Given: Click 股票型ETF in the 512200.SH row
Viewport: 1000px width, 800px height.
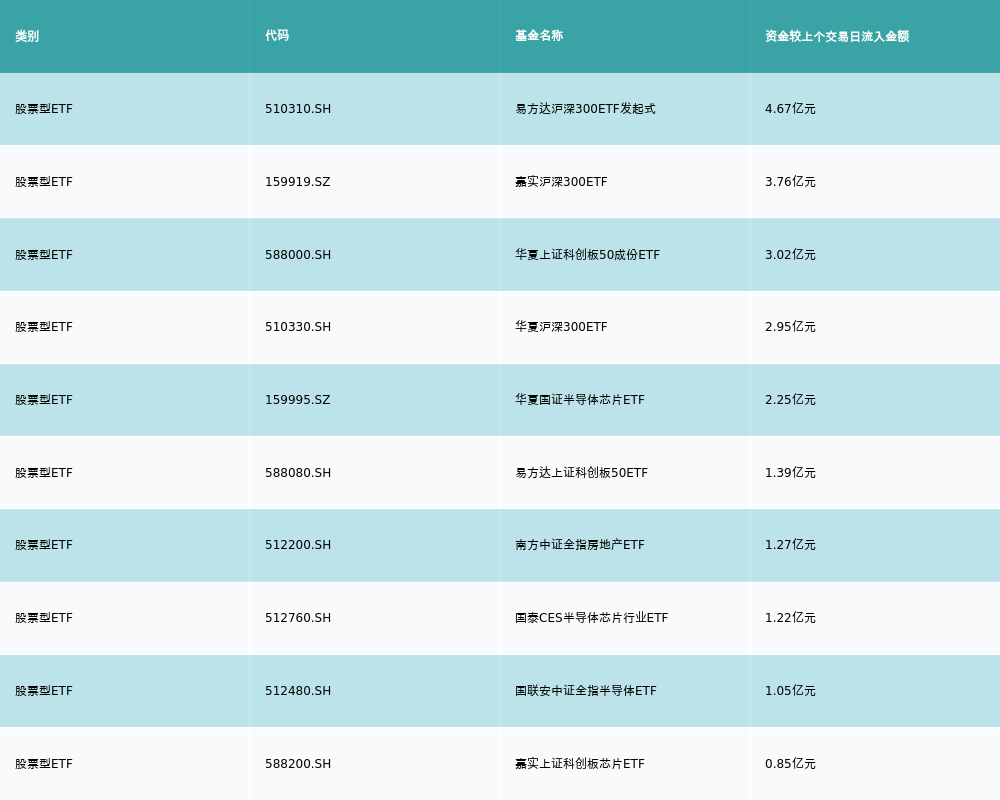Looking at the screenshot, I should (x=44, y=545).
